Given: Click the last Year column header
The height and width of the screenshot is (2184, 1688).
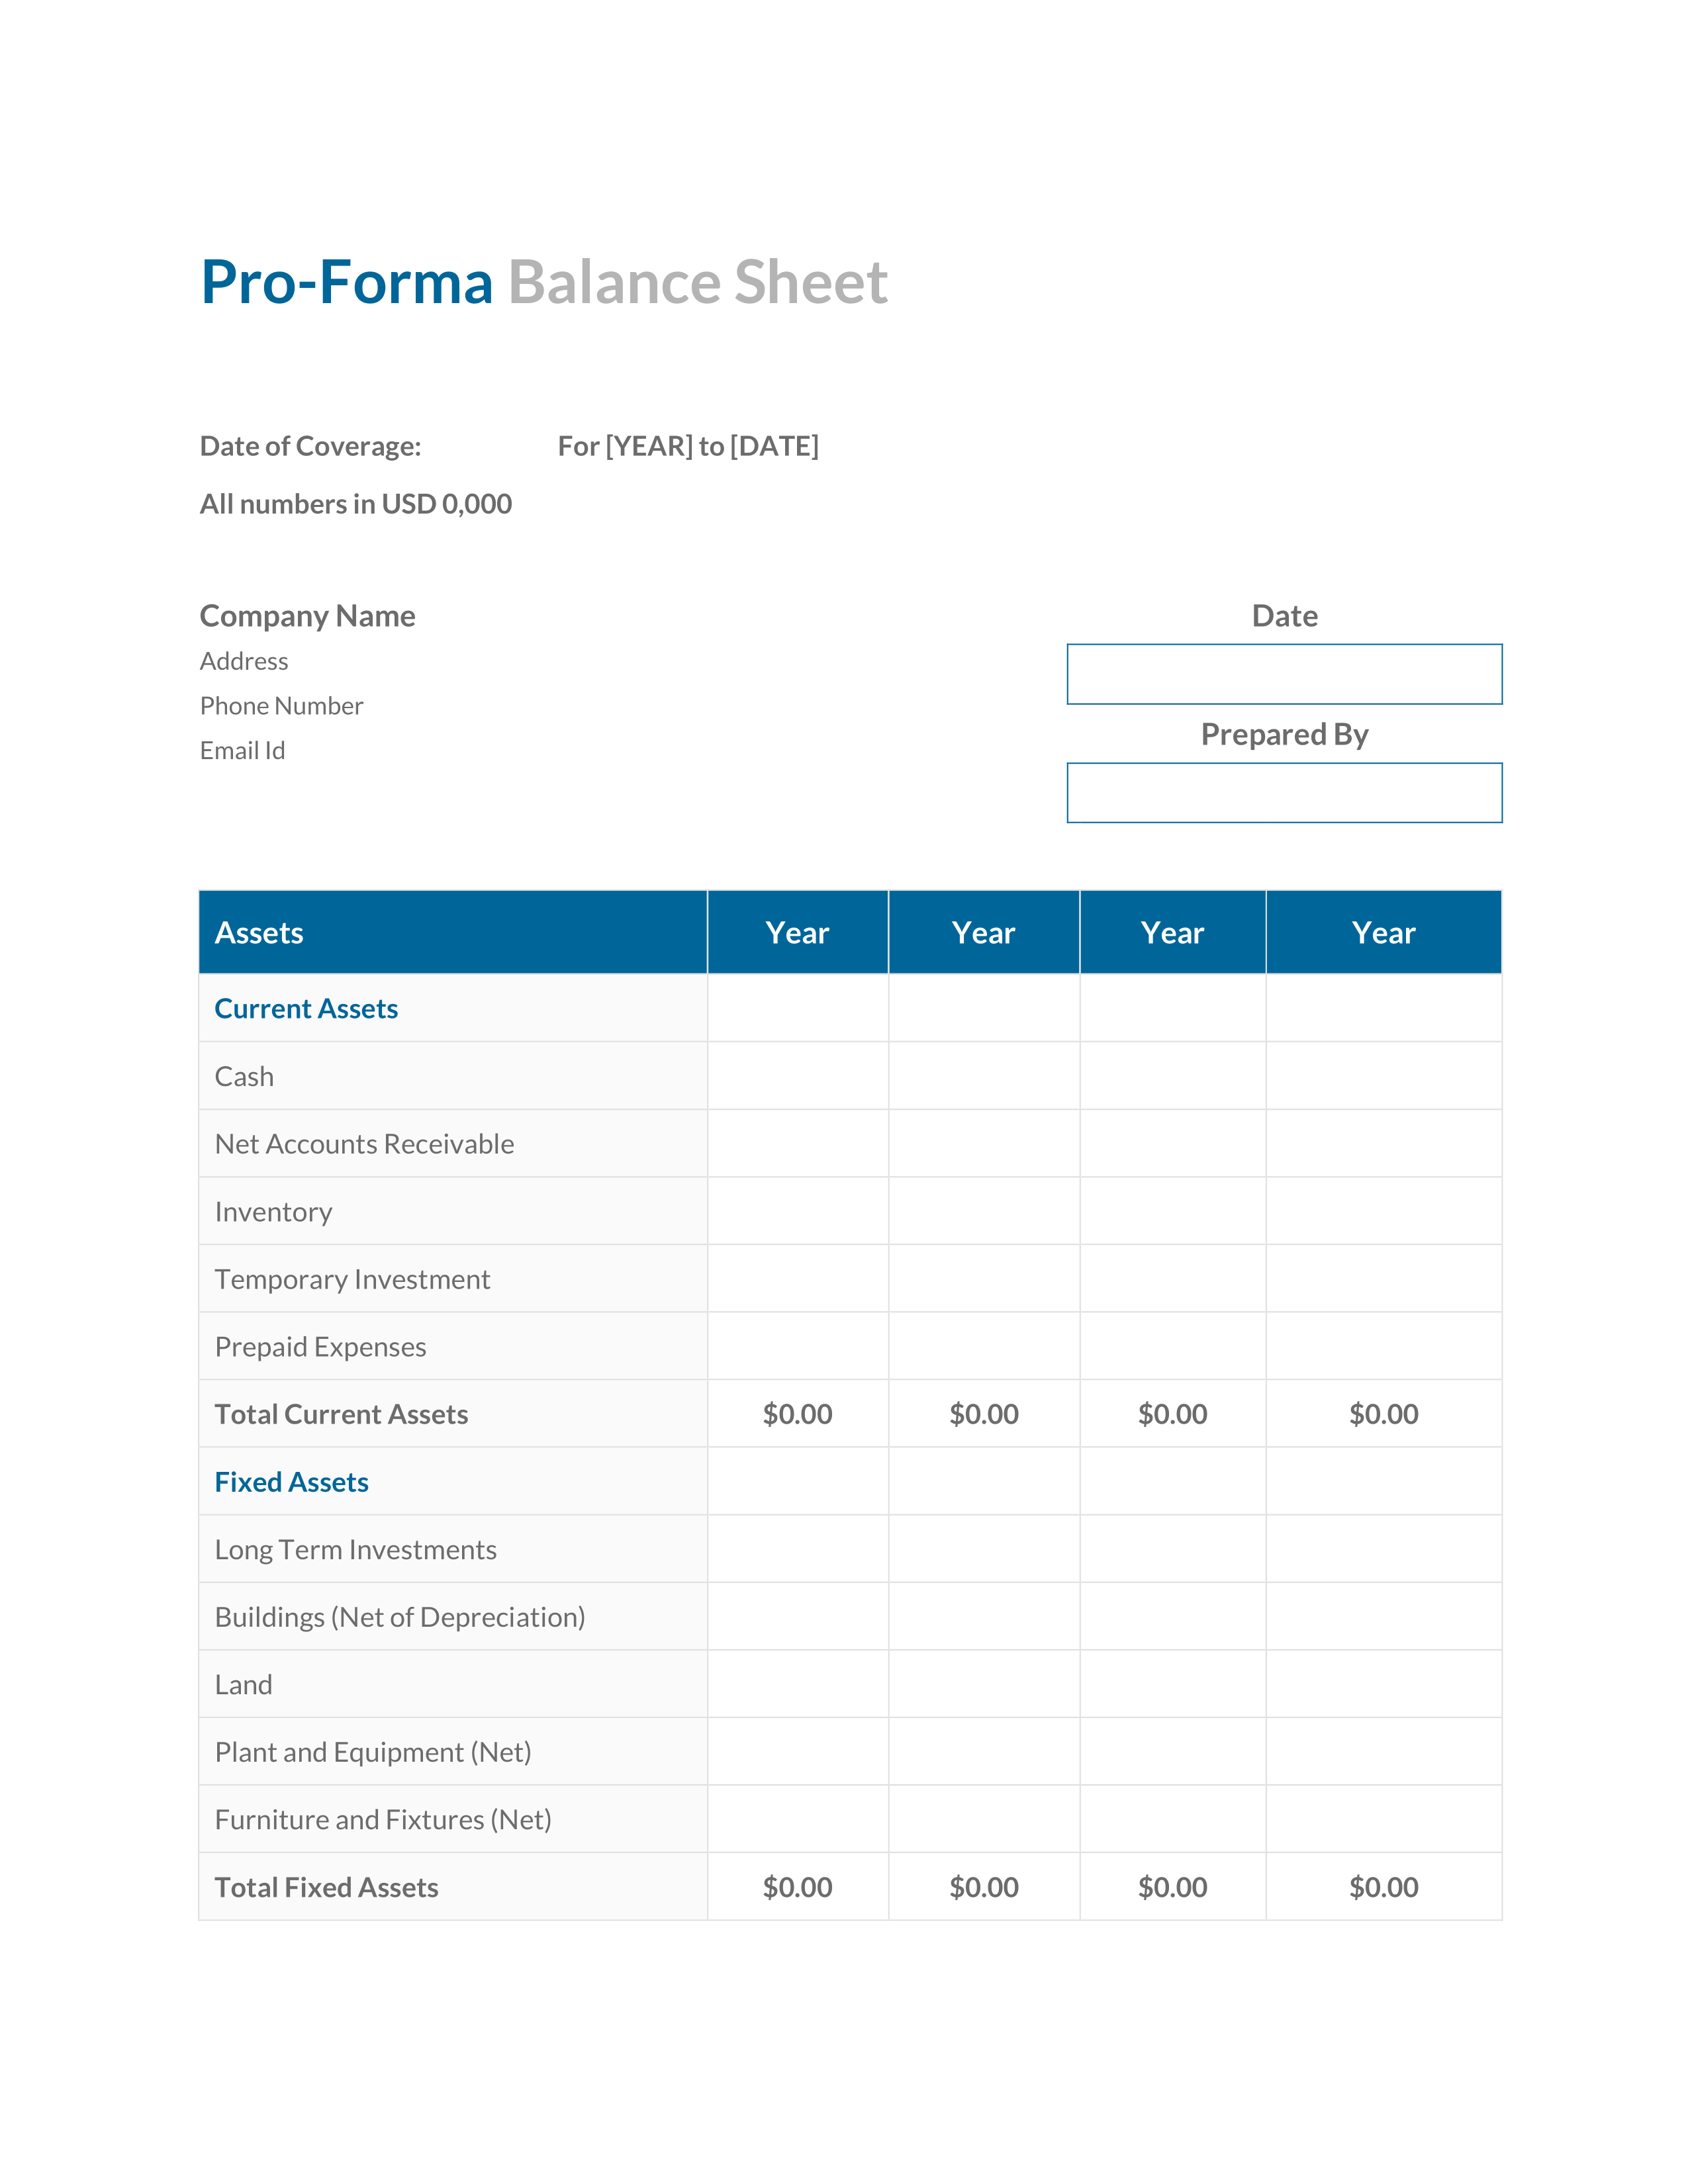Looking at the screenshot, I should coord(1384,932).
